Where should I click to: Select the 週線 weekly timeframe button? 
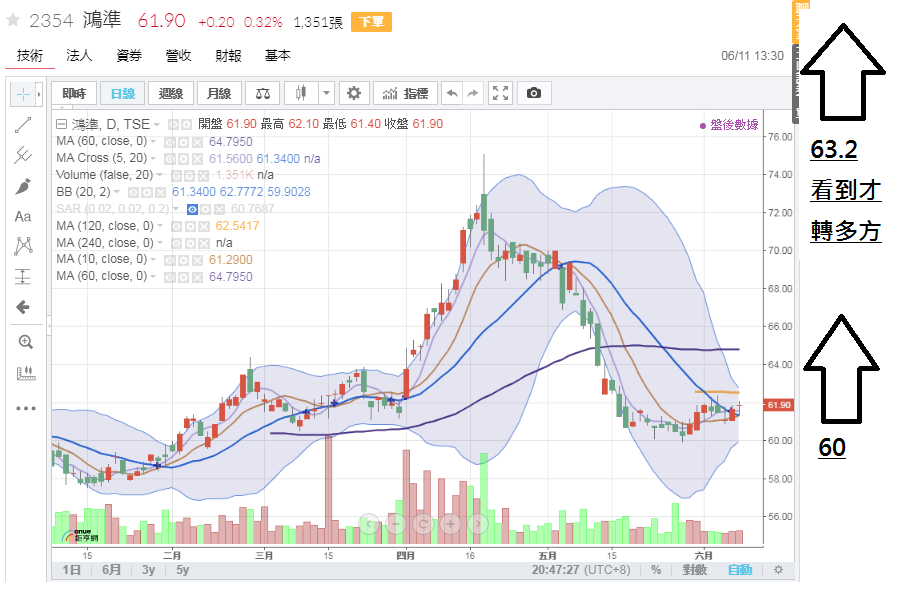(171, 93)
